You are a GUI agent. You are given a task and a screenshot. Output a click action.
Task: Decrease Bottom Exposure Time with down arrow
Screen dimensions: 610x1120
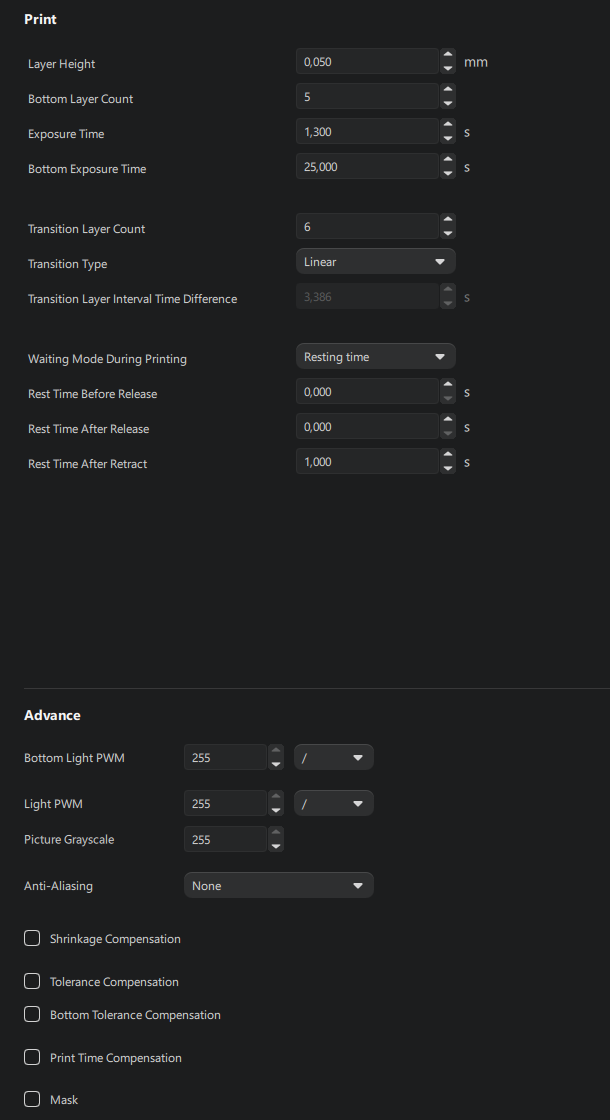click(x=448, y=173)
